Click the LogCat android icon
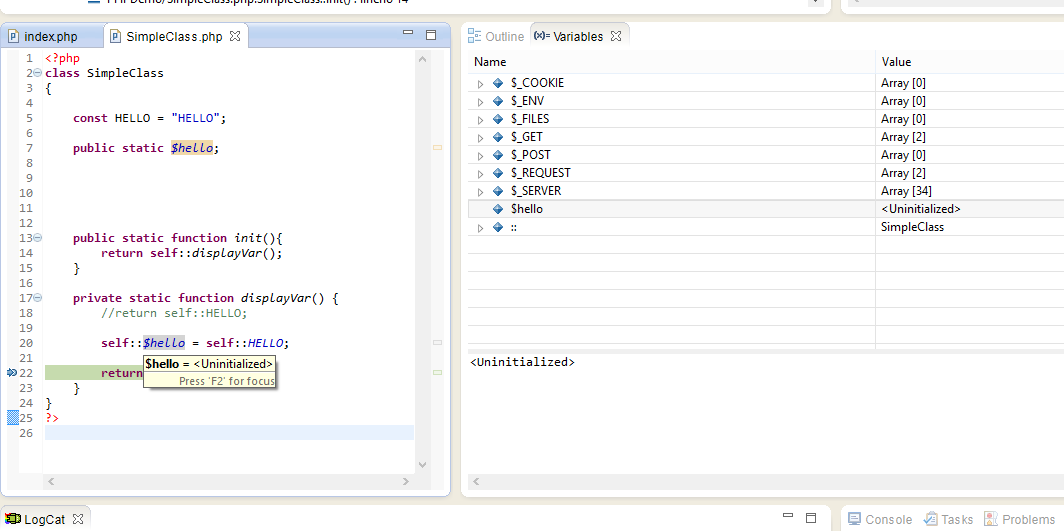This screenshot has width=1064, height=531. coord(13,519)
